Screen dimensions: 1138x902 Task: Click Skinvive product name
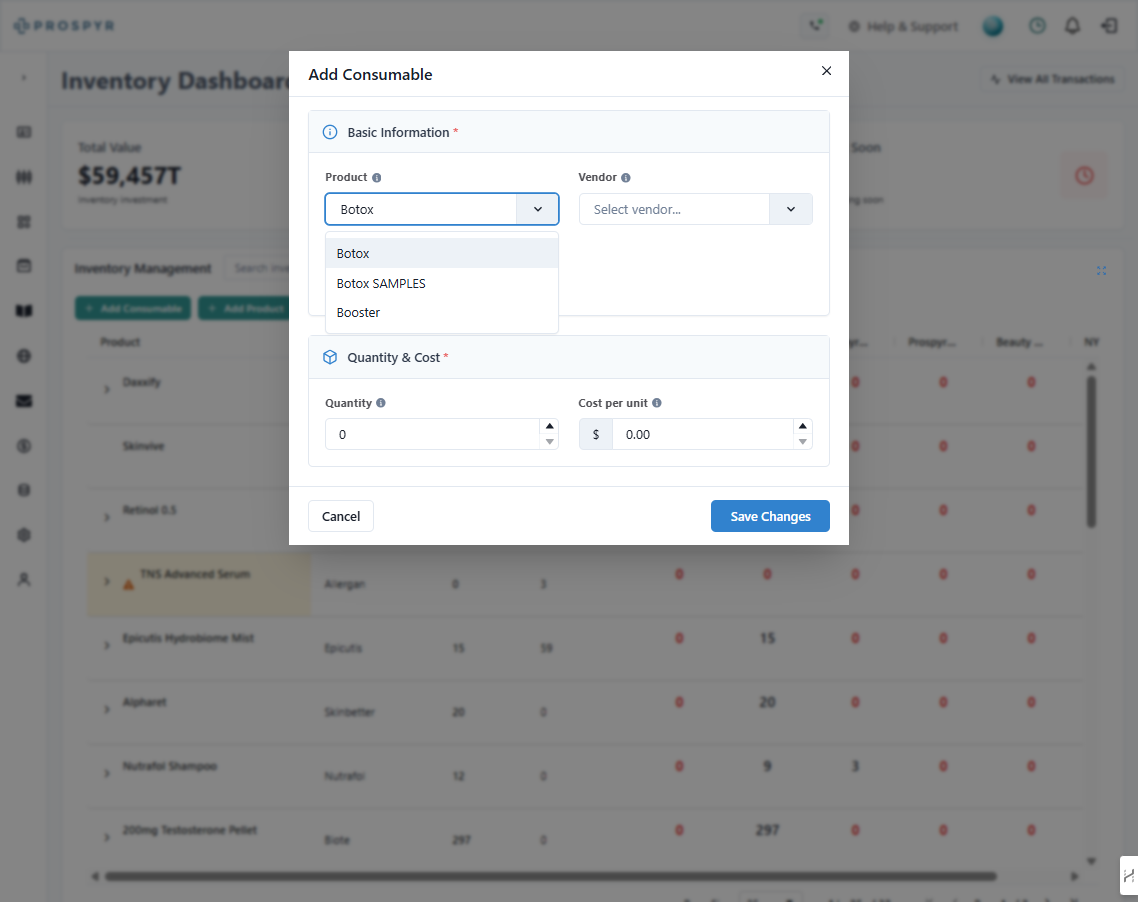144,446
